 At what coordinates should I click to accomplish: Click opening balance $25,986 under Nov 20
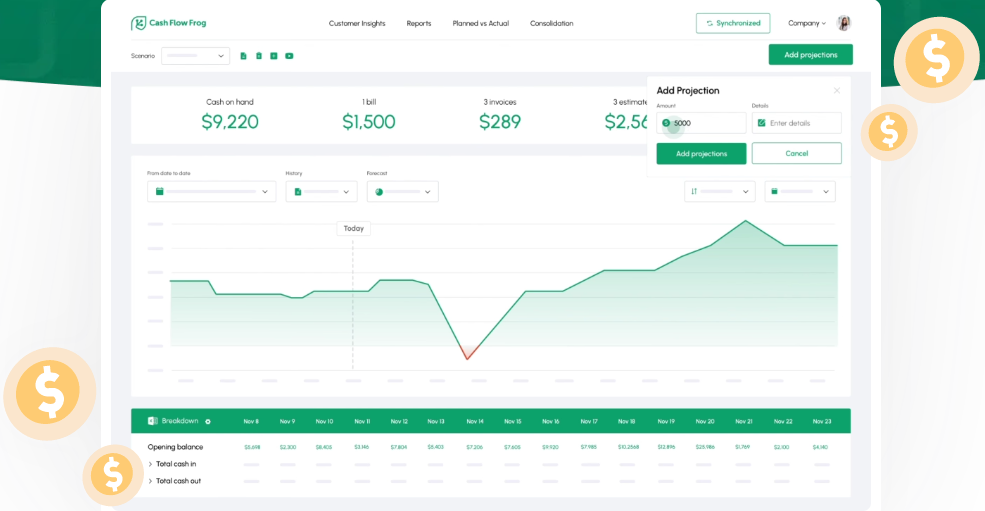pyautogui.click(x=705, y=448)
